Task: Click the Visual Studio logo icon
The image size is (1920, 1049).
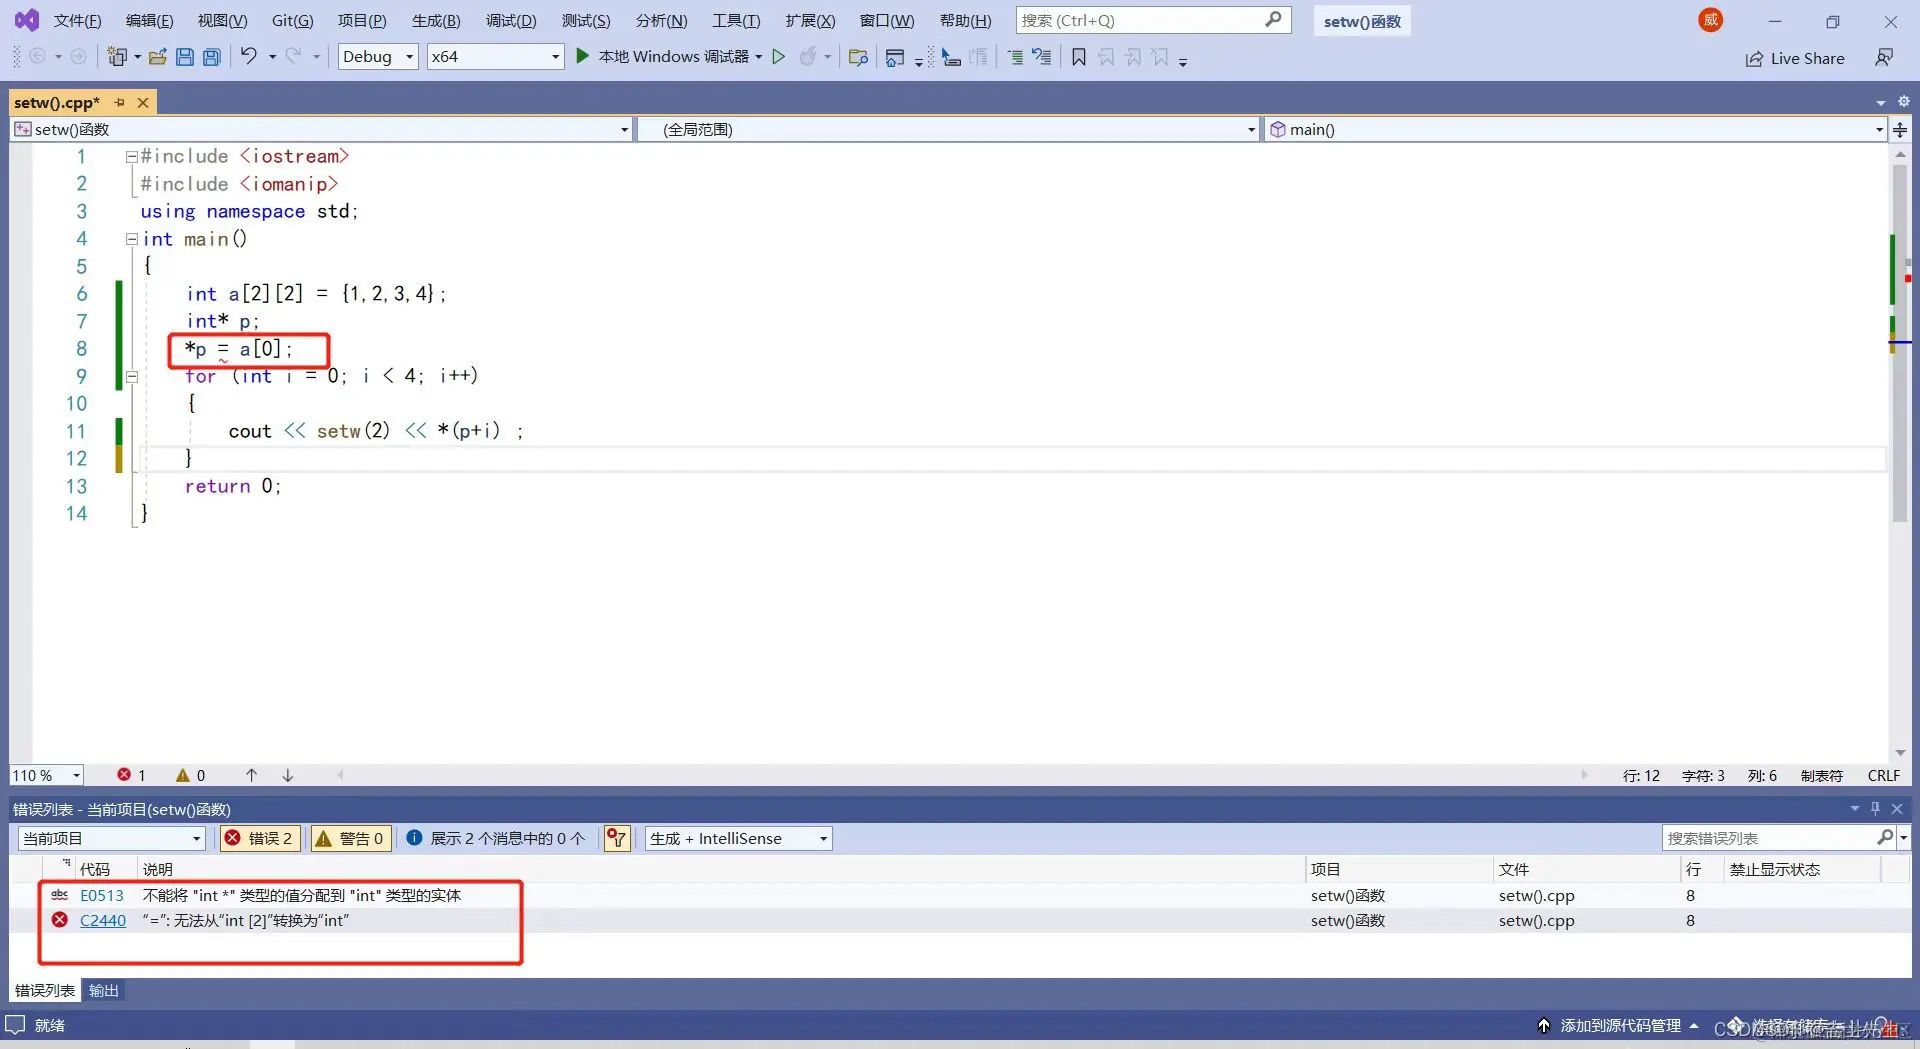Action: [x=27, y=20]
